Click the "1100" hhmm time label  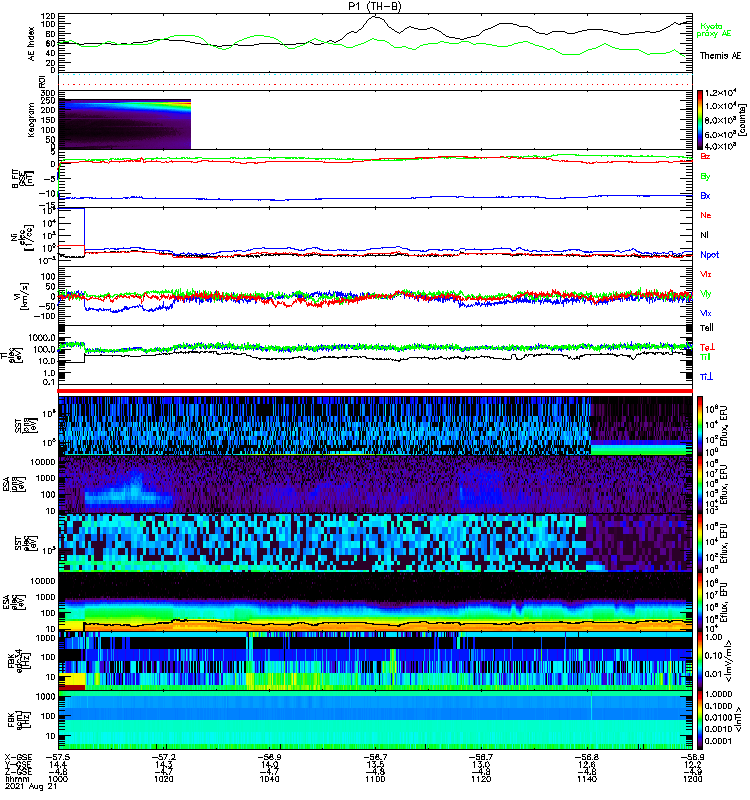tap(375, 779)
